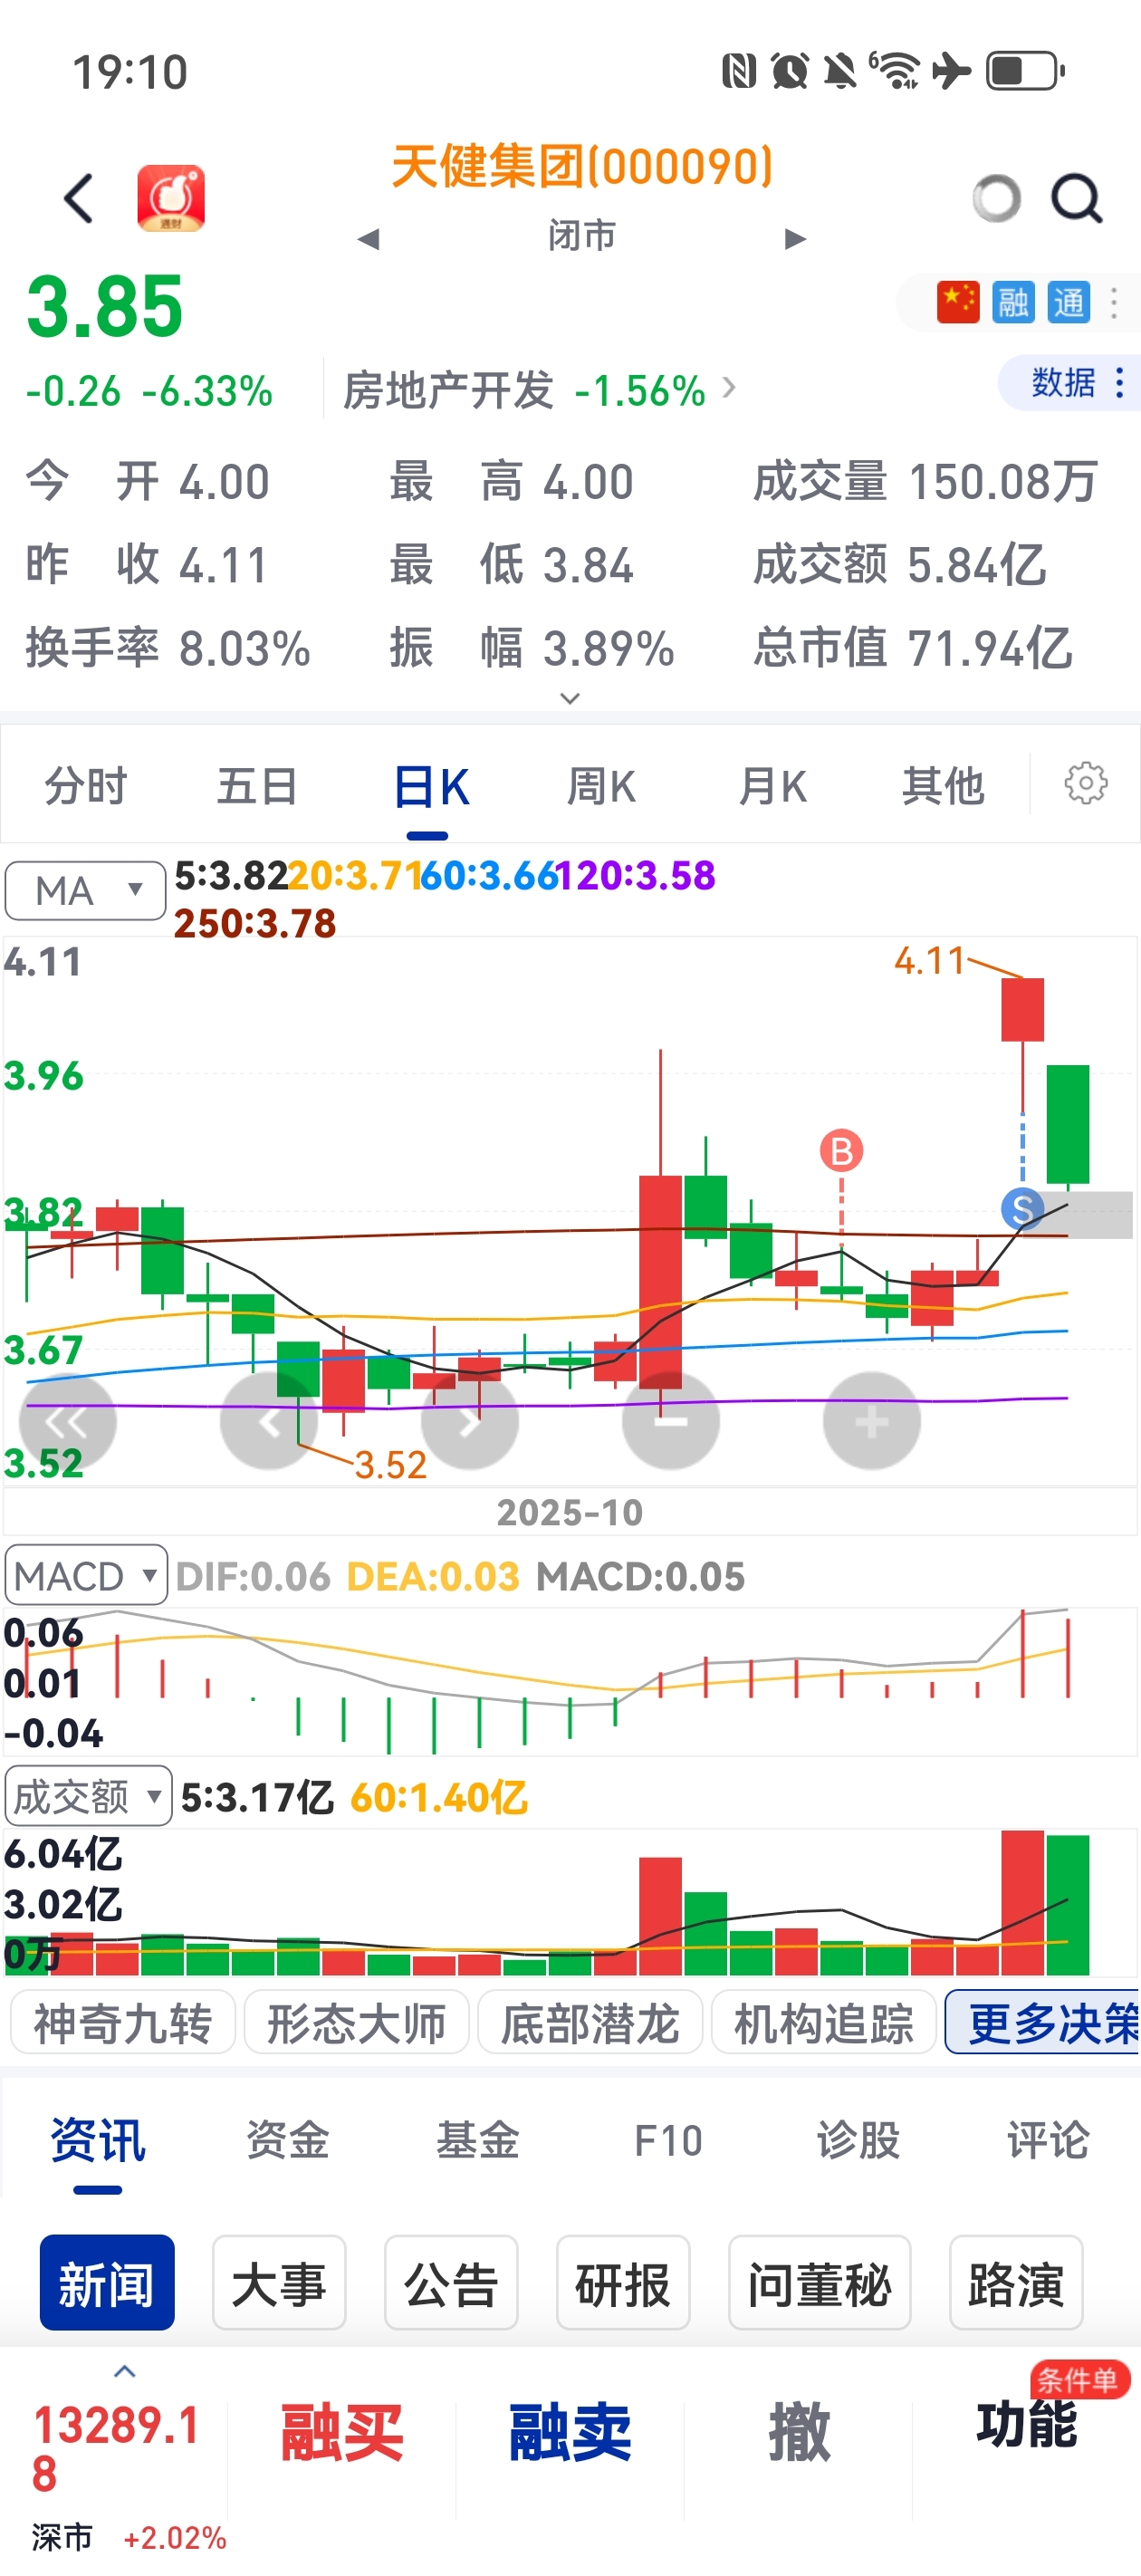The height and width of the screenshot is (2576, 1141).
Task: Select the 日K chart tab
Action: 430,787
